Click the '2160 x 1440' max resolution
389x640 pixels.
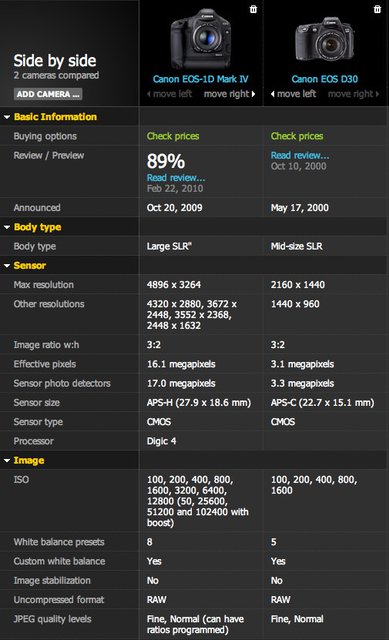tap(298, 284)
